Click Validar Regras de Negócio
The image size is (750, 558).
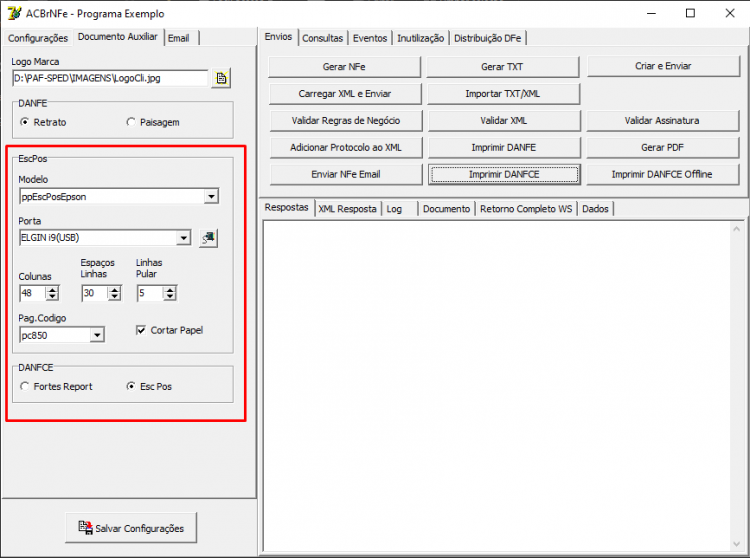(346, 120)
